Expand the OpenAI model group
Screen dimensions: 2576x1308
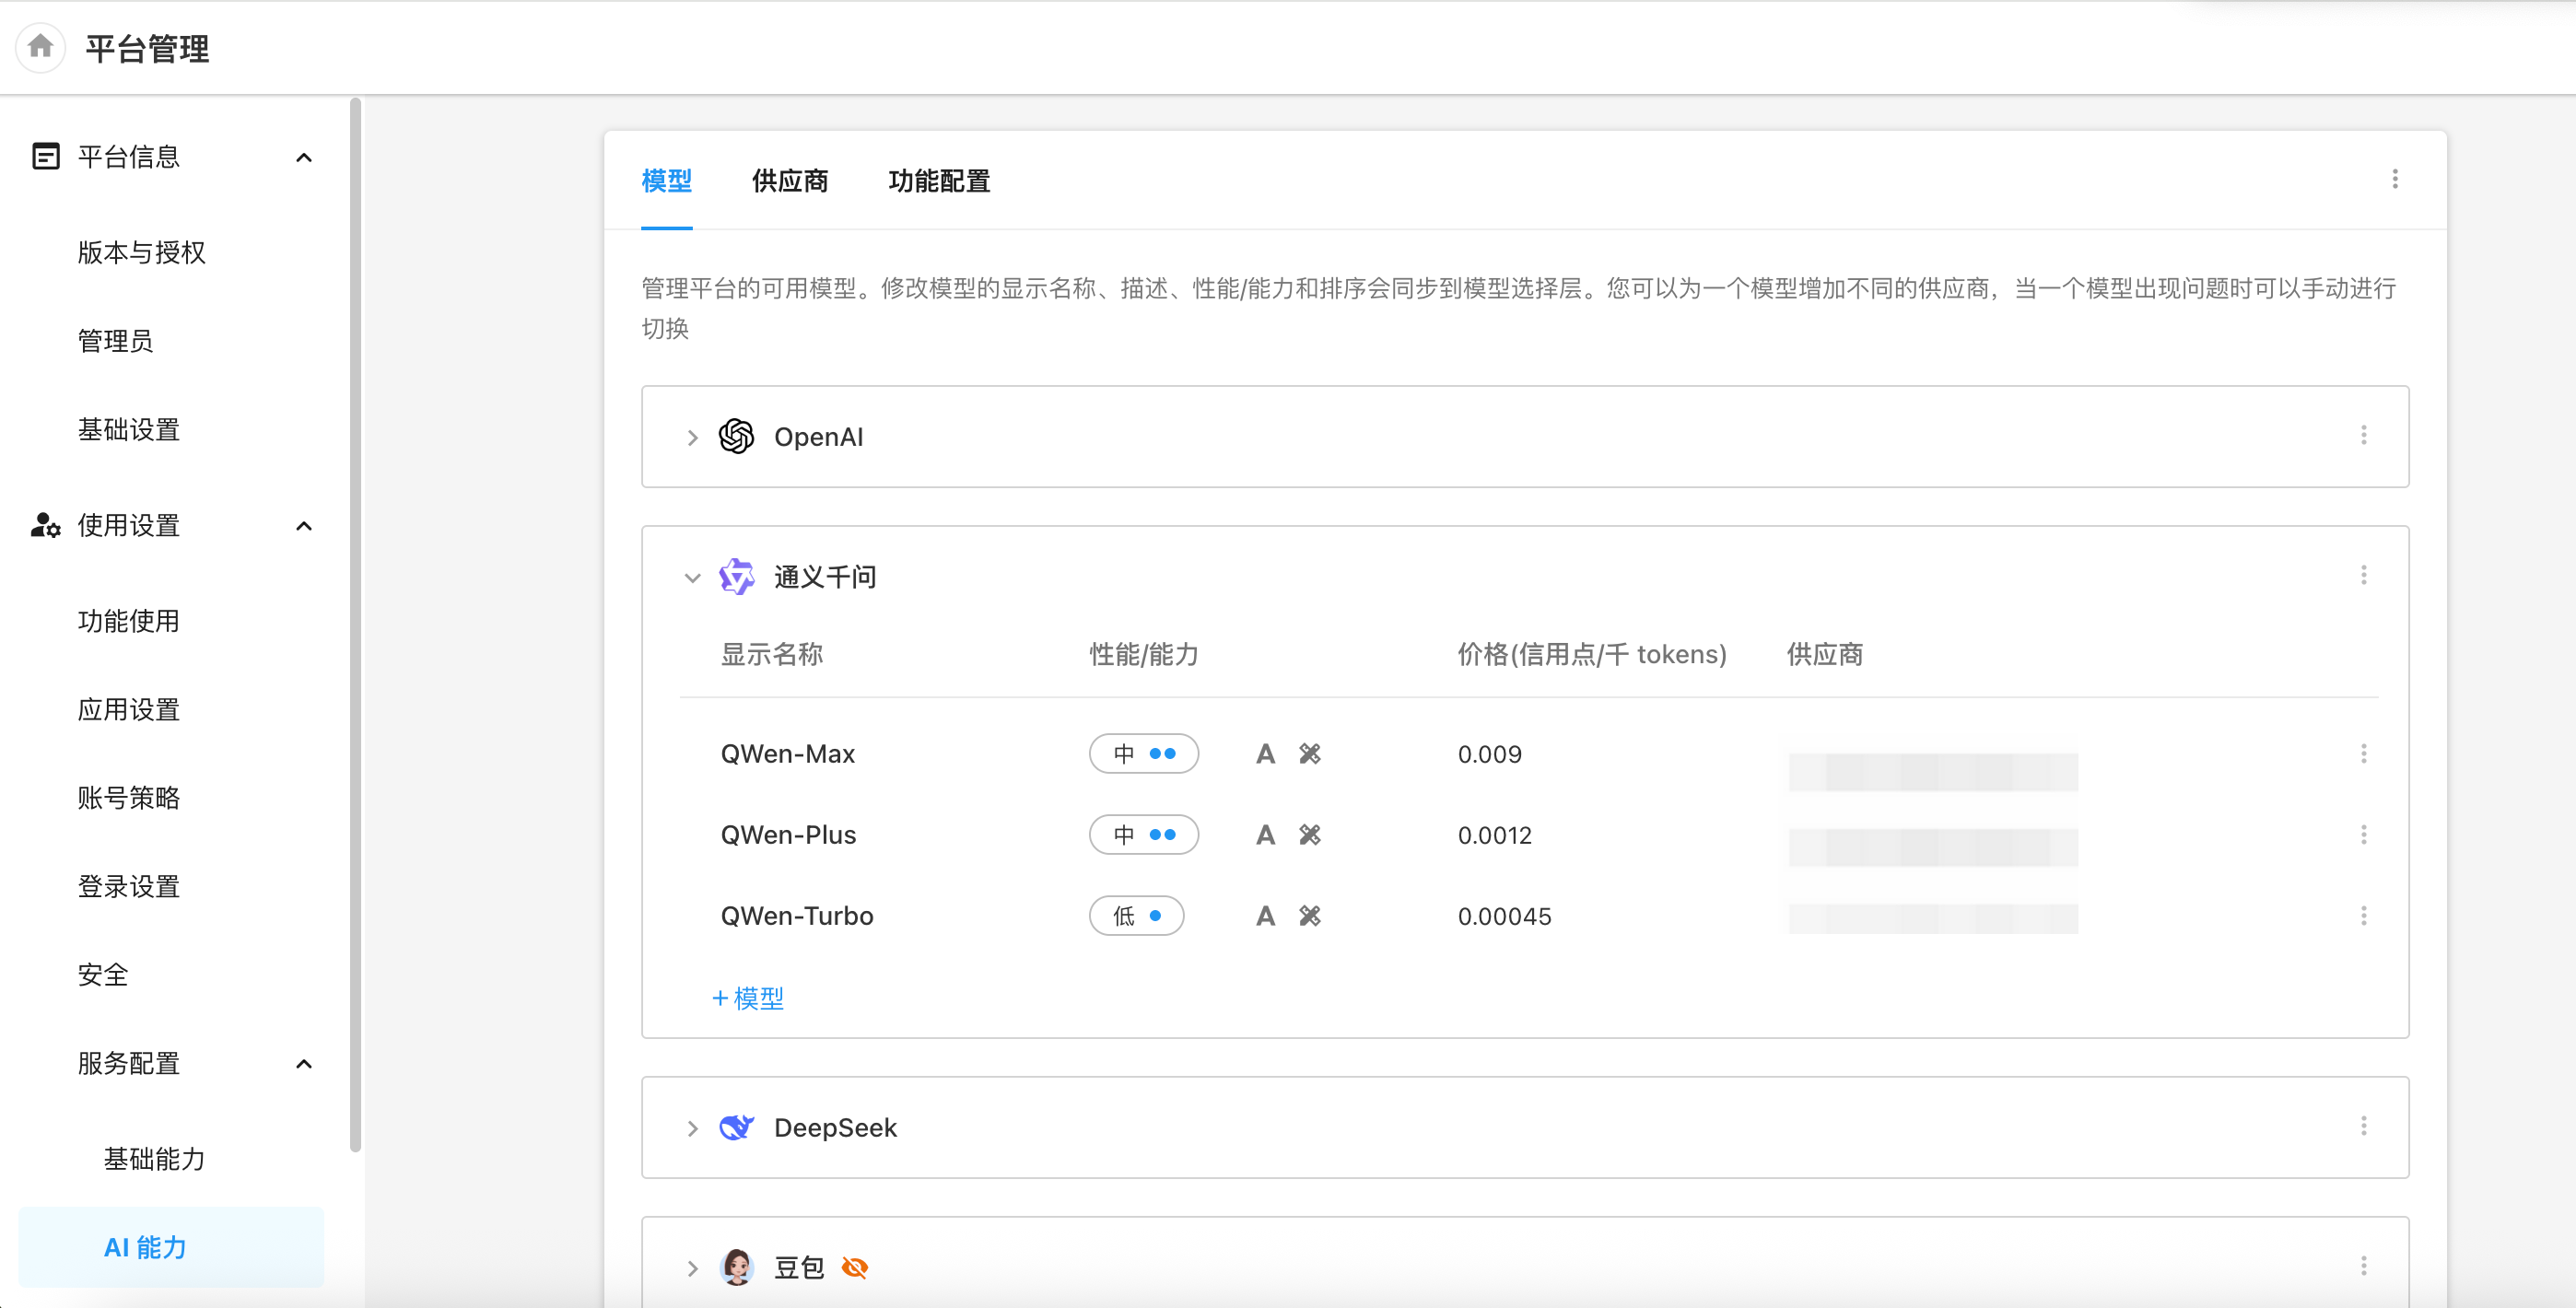[x=692, y=438]
